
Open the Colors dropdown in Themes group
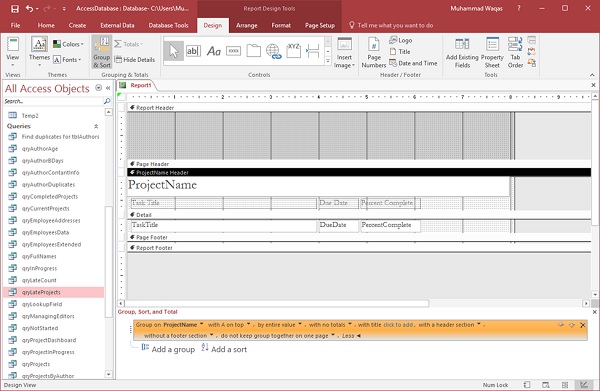point(68,44)
